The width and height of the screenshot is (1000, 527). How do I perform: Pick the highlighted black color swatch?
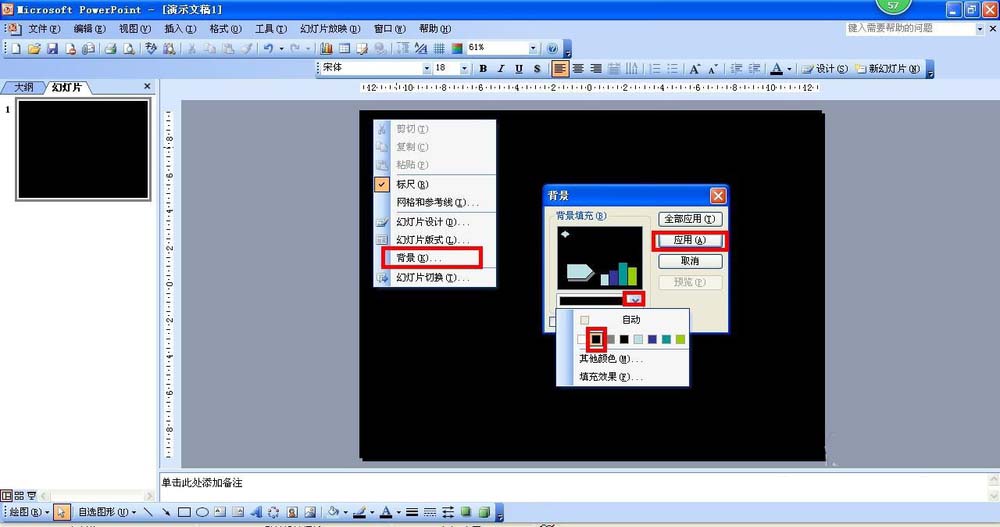point(596,339)
